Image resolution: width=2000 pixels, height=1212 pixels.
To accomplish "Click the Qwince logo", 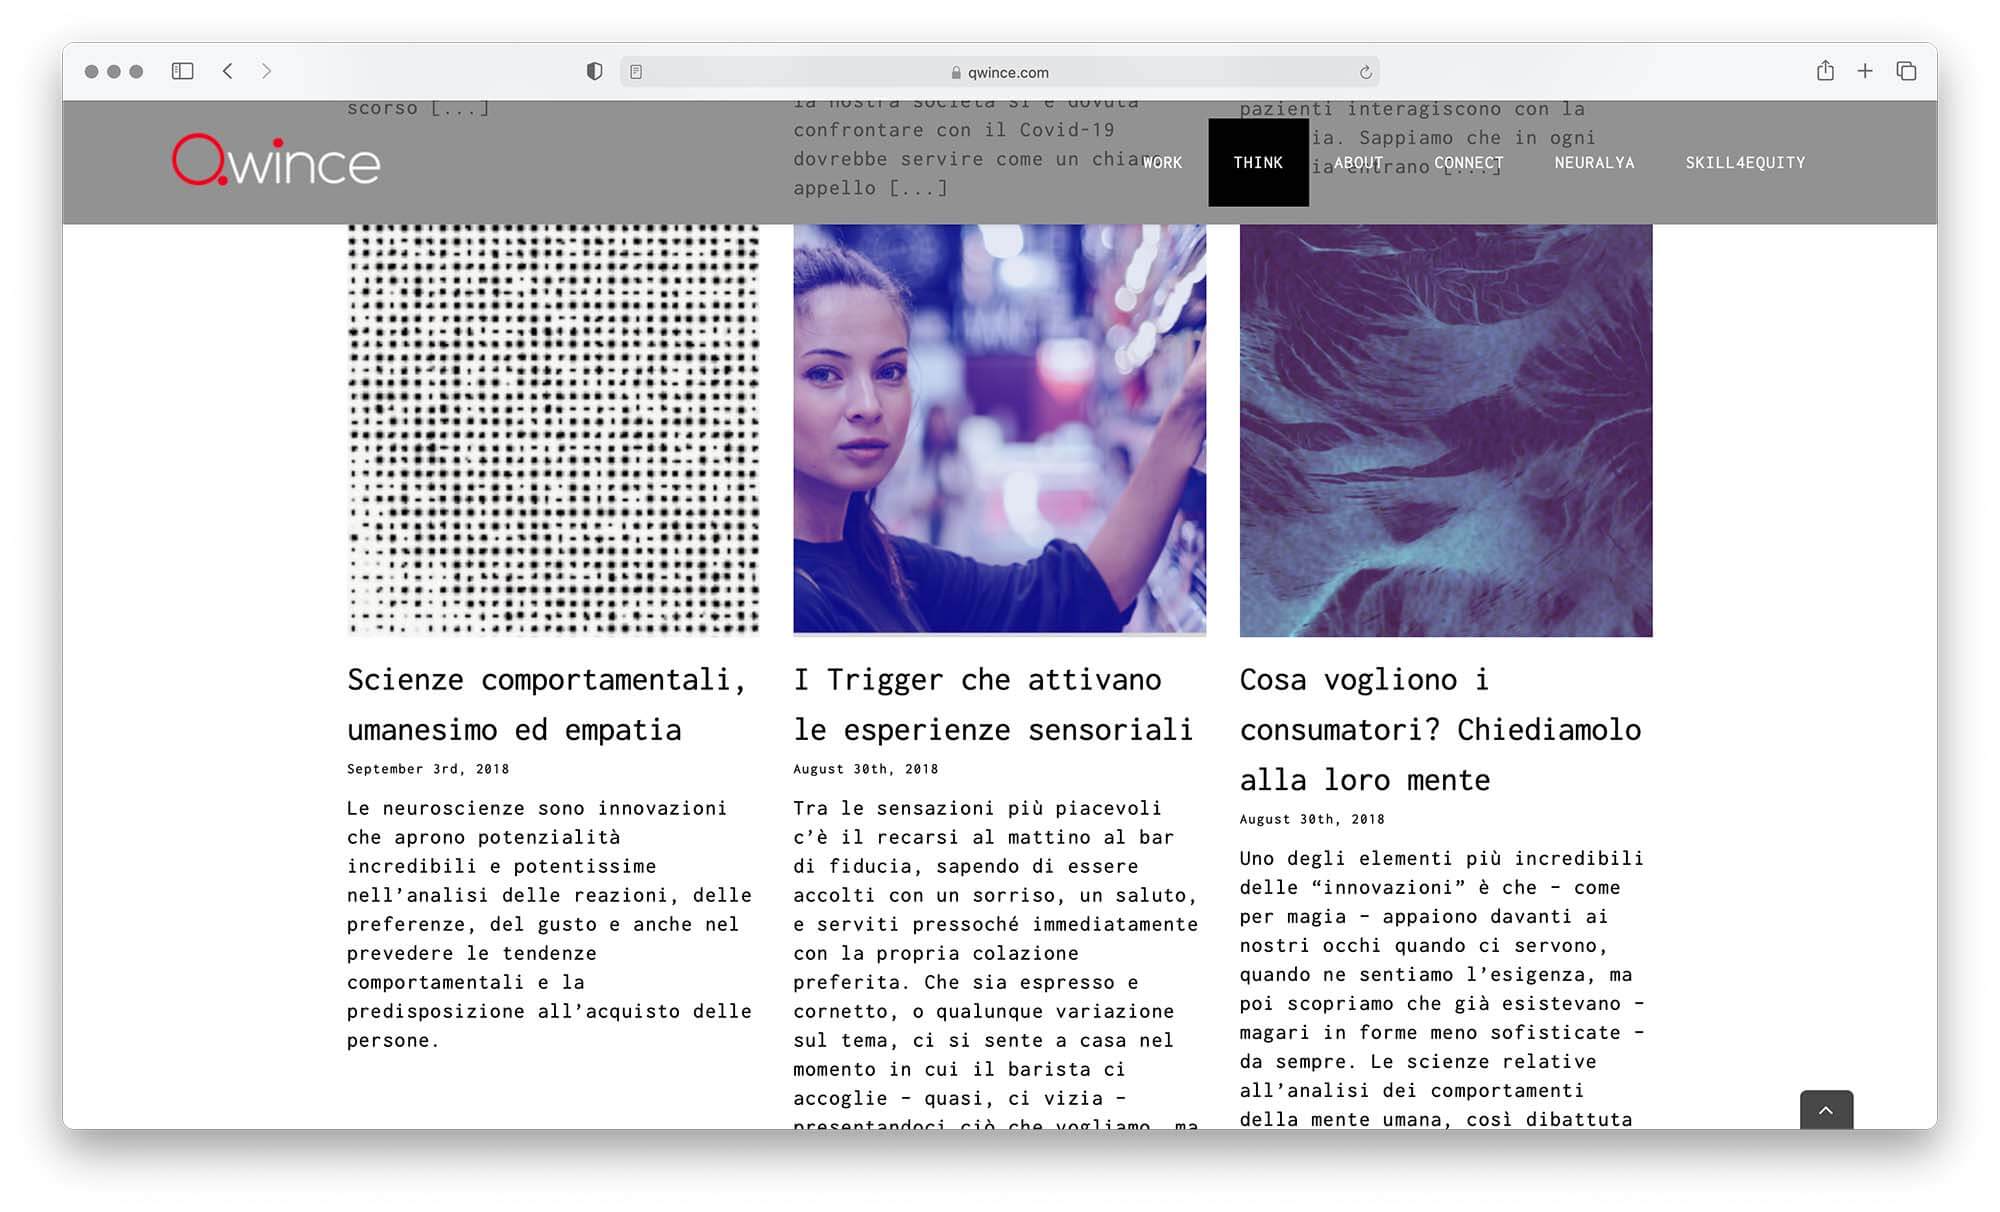I will pyautogui.click(x=276, y=160).
